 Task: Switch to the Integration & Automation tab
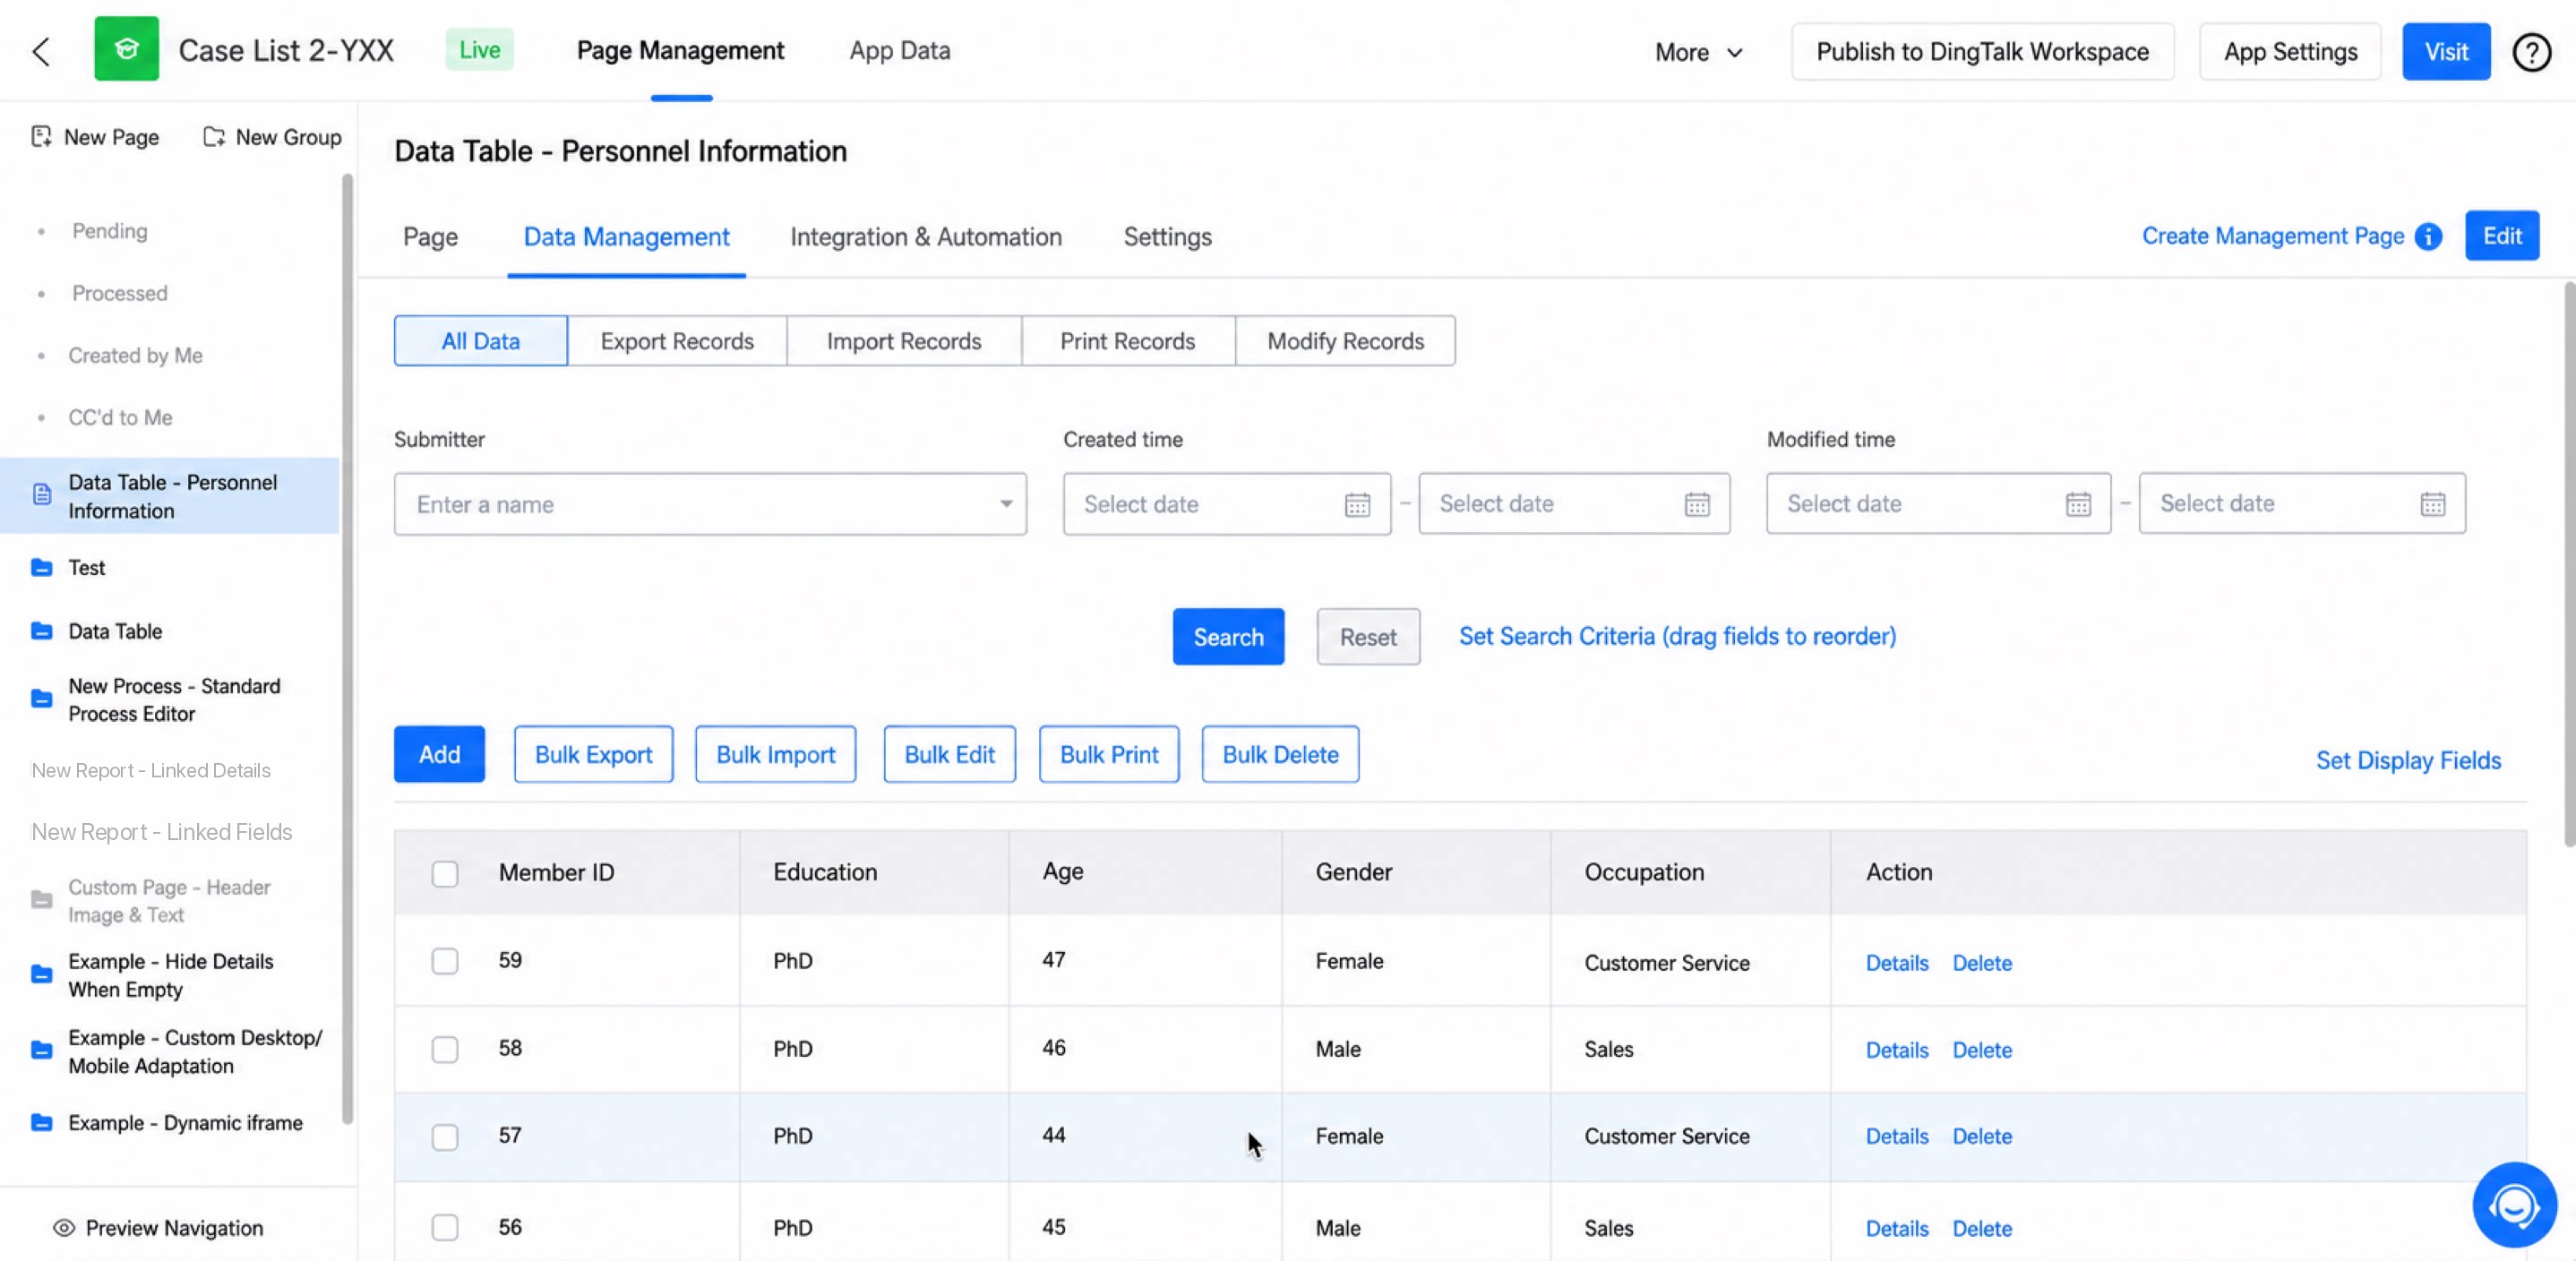(x=926, y=237)
